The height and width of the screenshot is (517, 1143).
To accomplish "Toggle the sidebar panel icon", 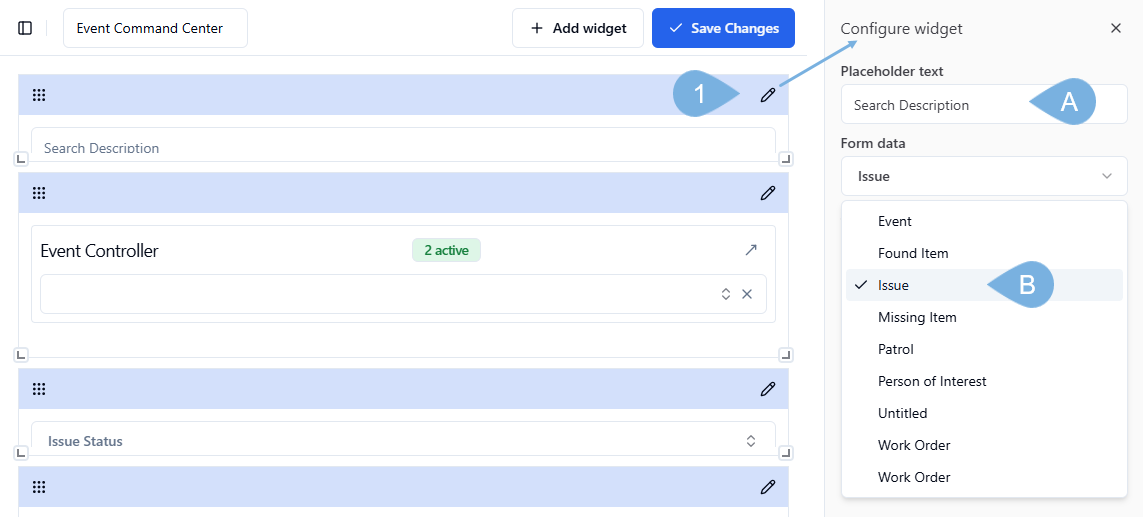I will pos(25,28).
